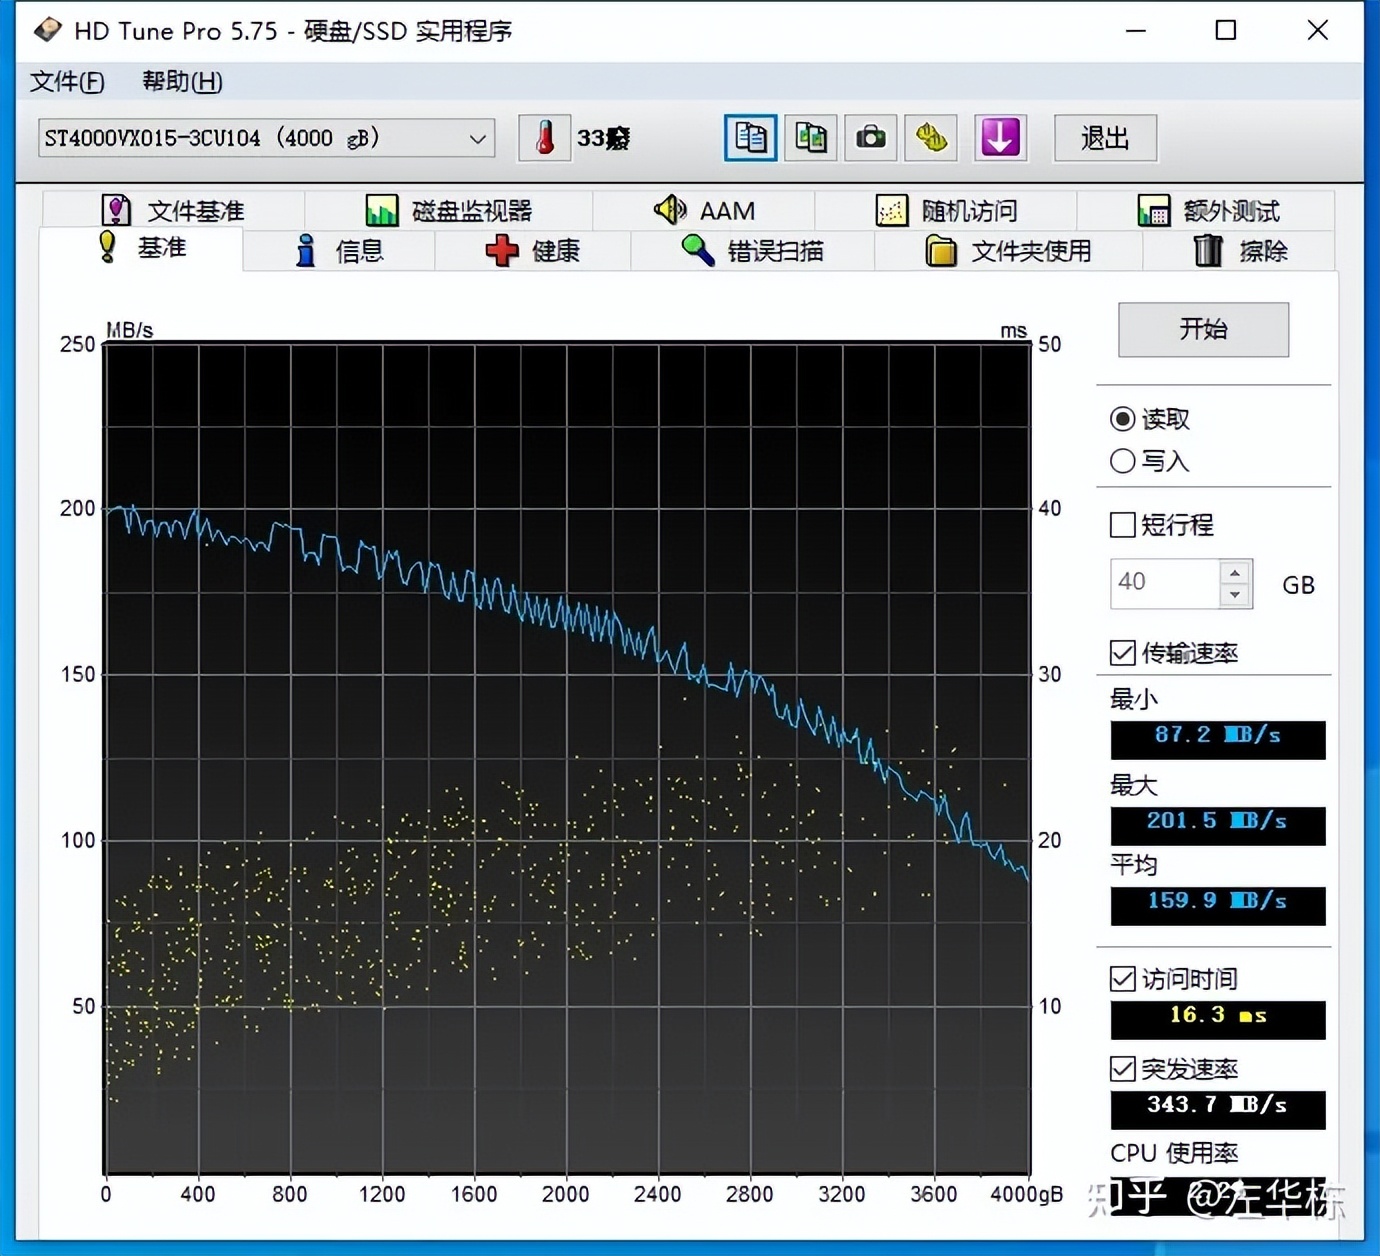Click the copy text to clipboard icon
Screen dimensions: 1380x1256
coord(749,138)
